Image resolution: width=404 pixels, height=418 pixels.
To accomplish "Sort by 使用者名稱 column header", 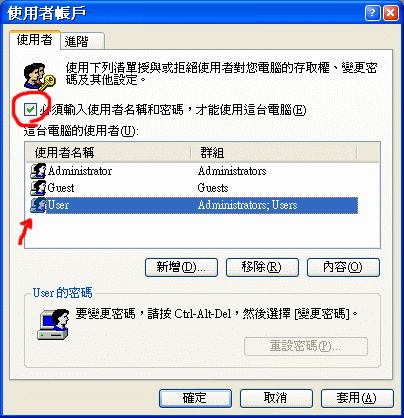I will [x=108, y=153].
